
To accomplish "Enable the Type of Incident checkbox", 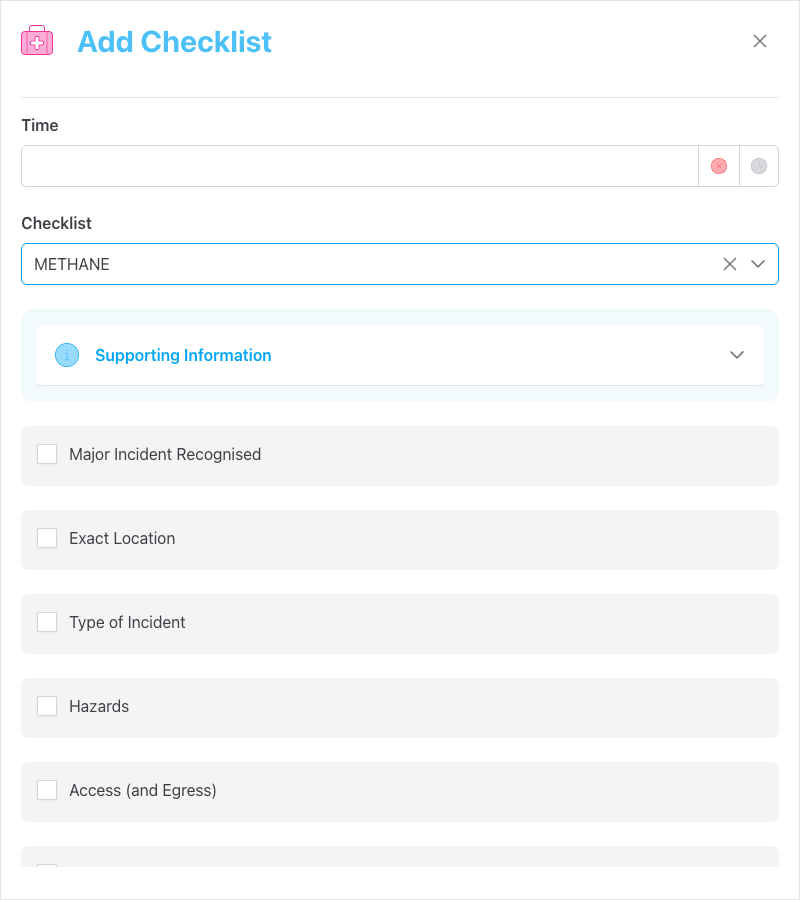I will 47,622.
